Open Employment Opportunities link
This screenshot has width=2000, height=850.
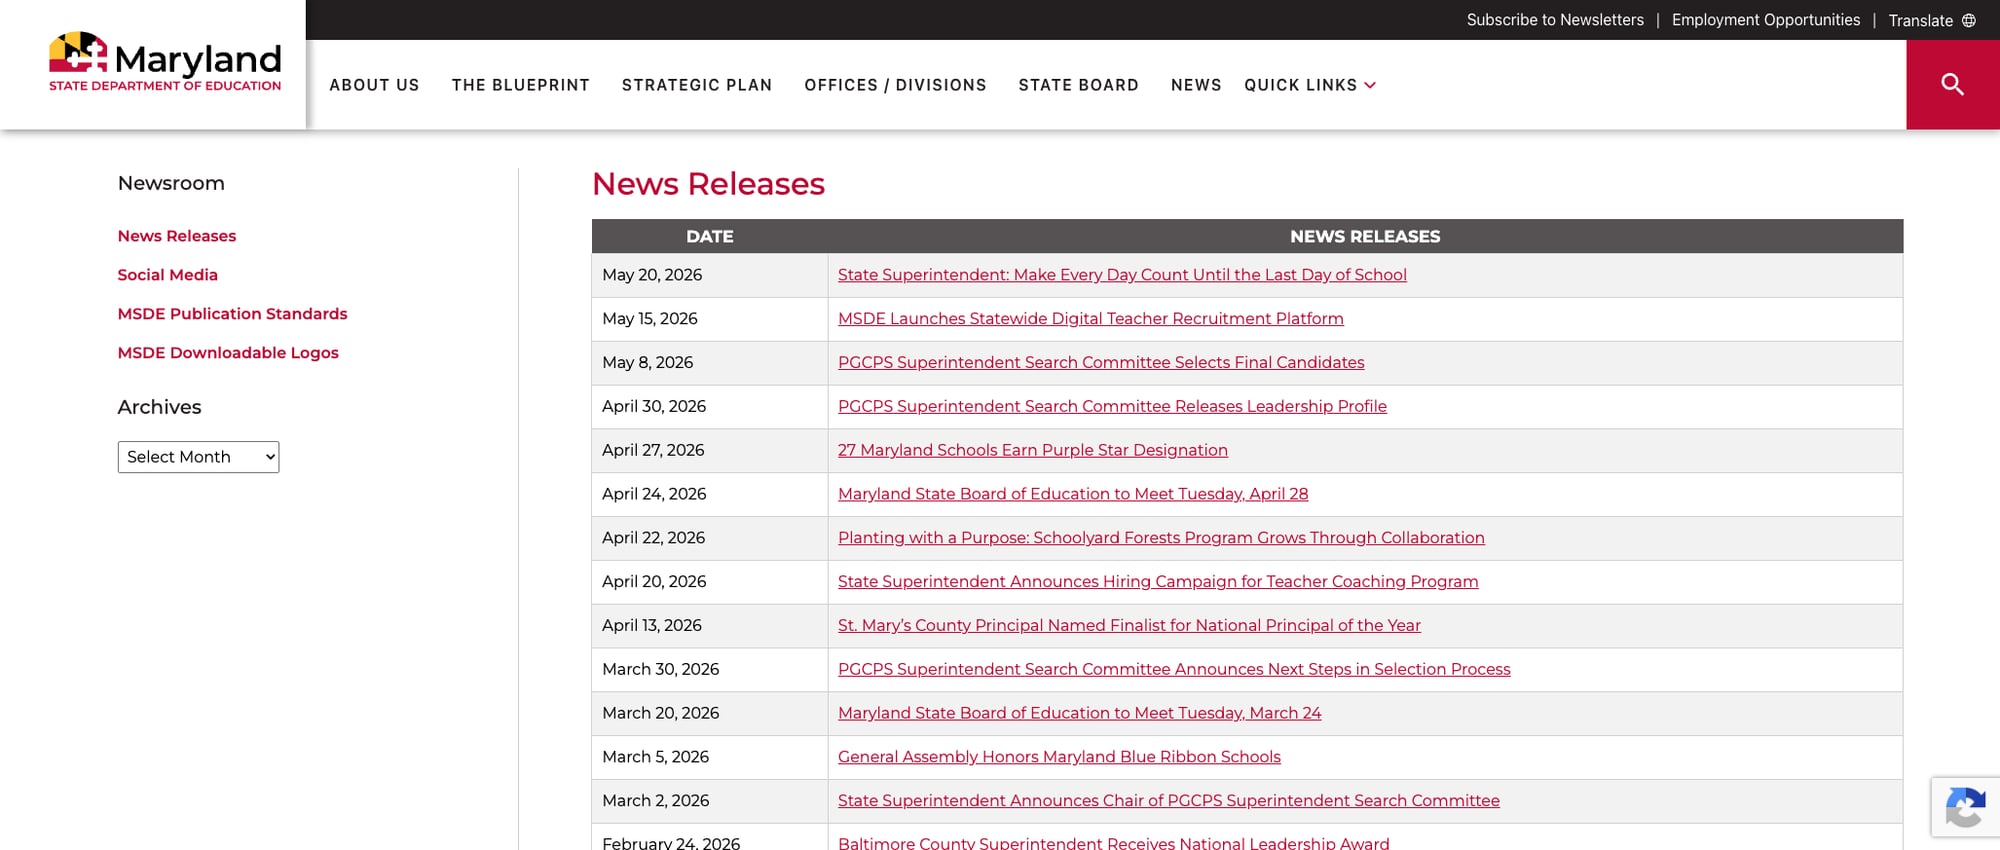[x=1766, y=20]
